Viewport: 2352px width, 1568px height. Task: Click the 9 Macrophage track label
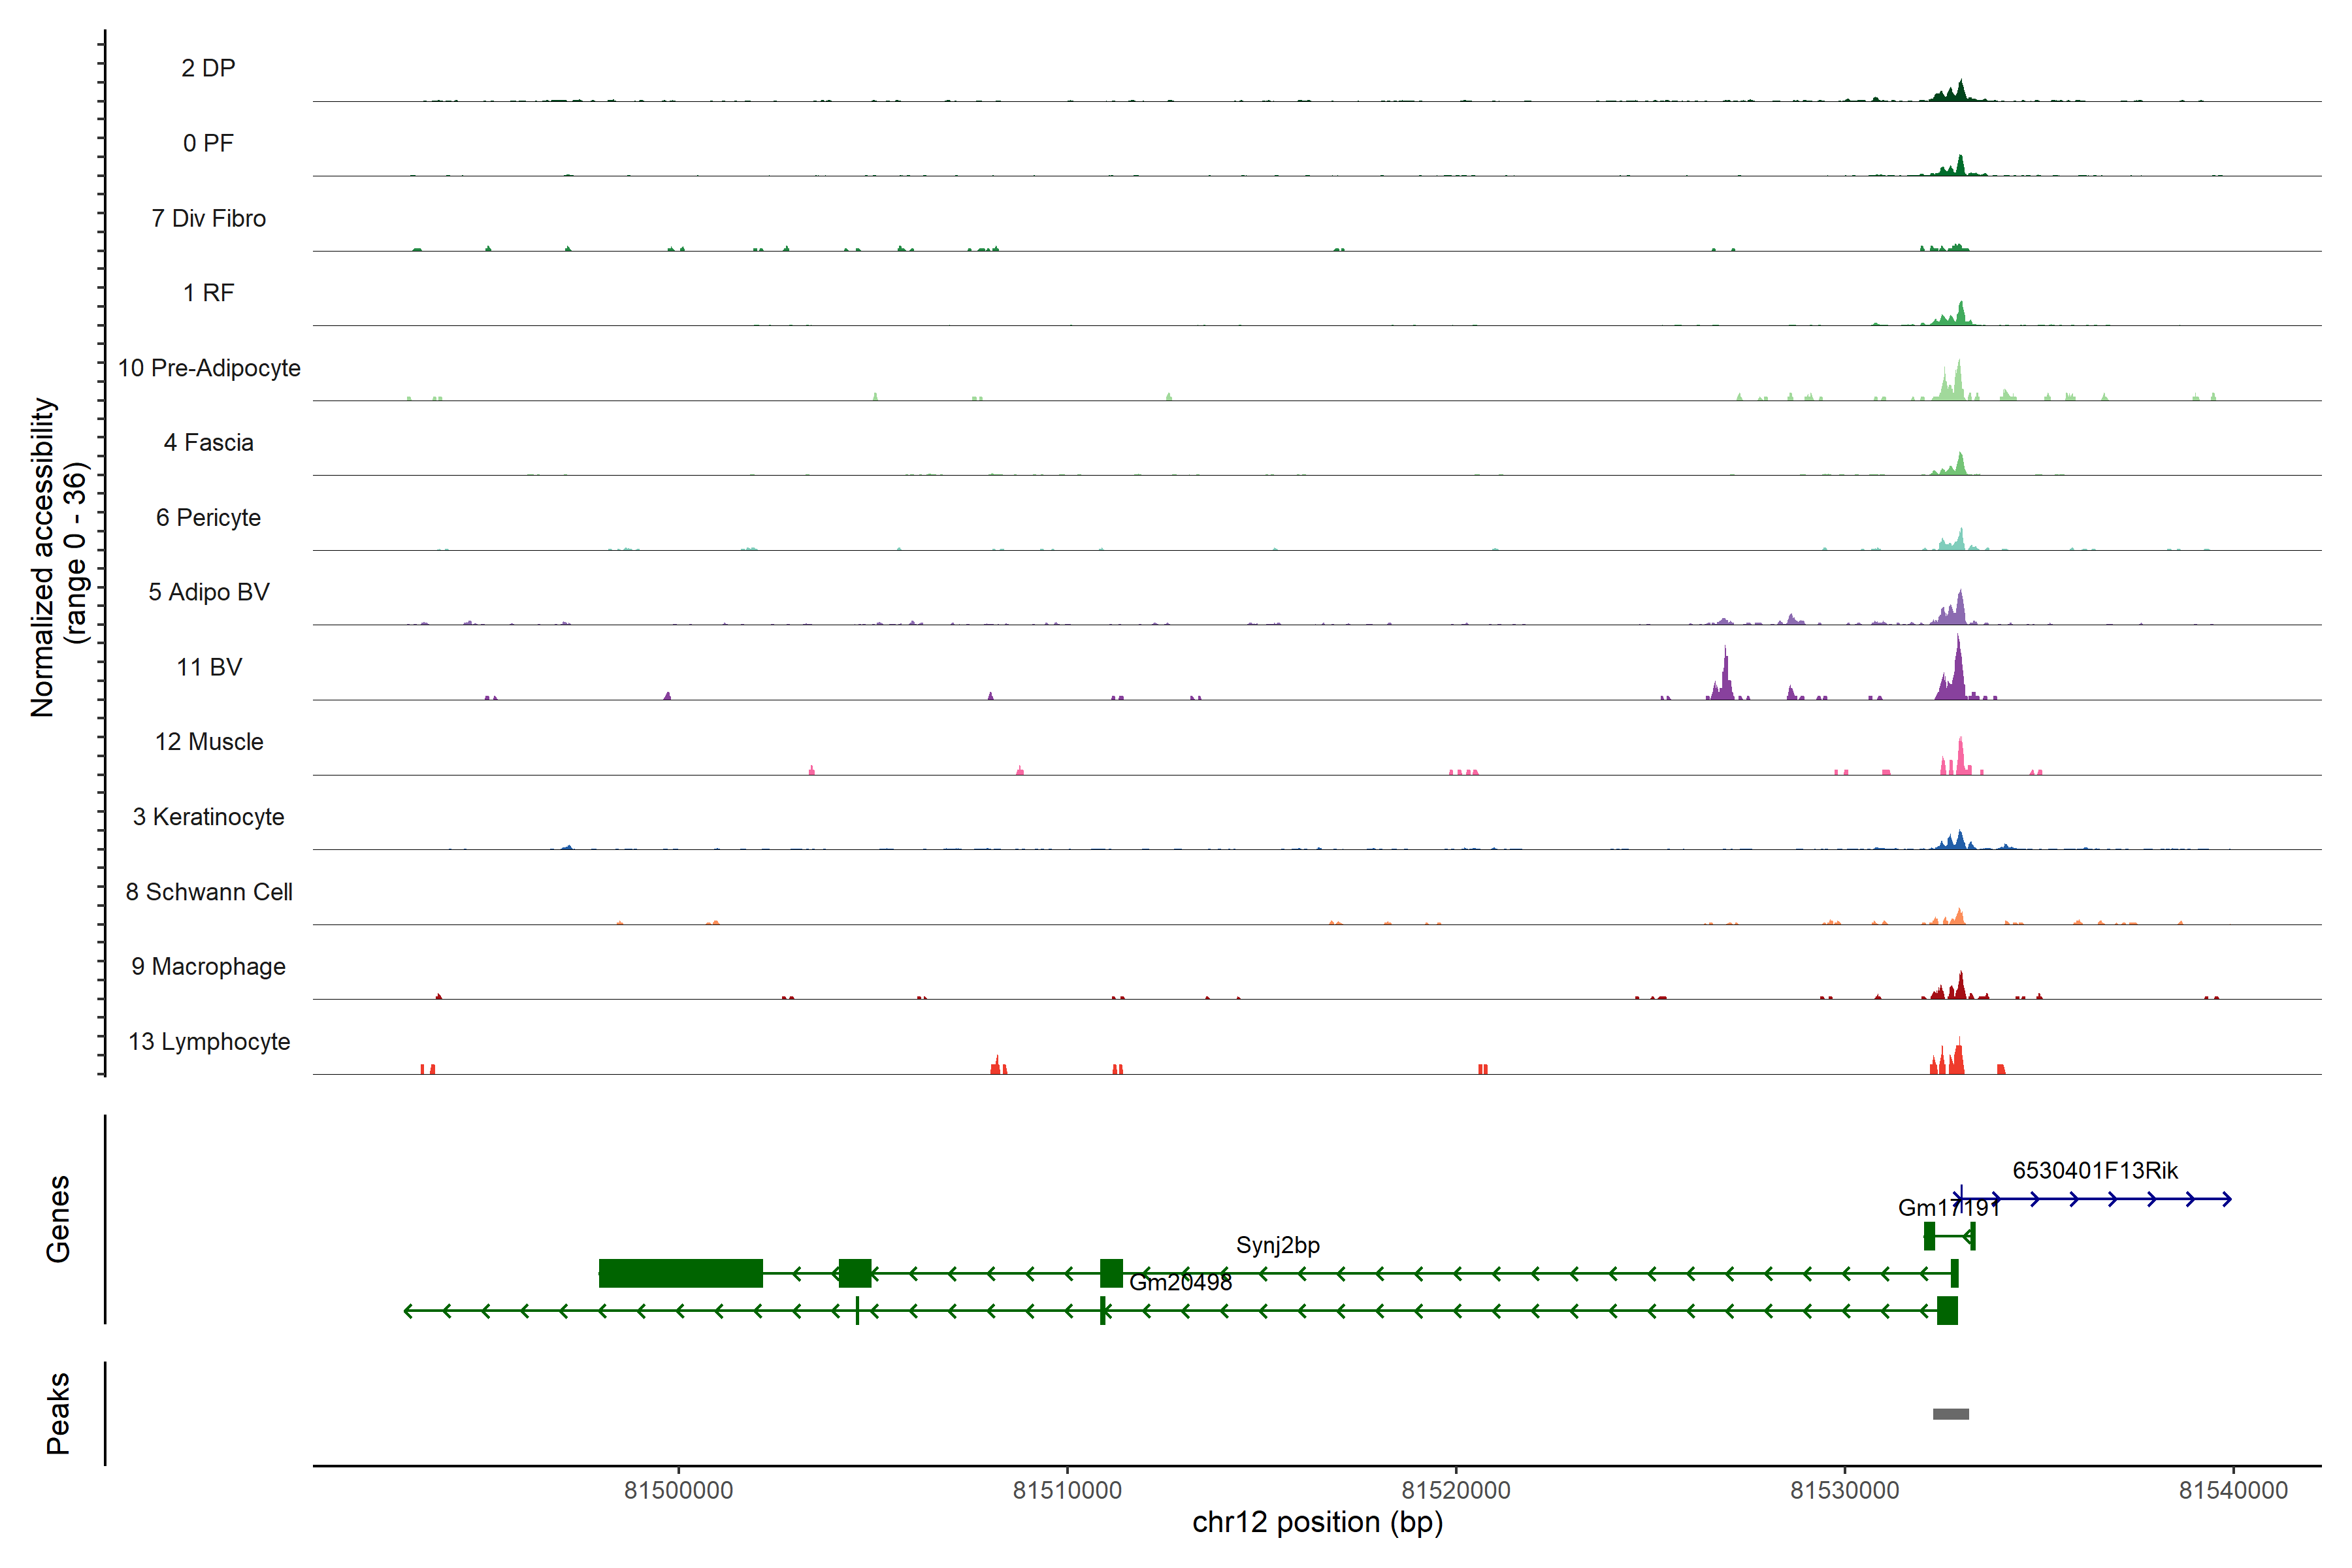tap(209, 966)
